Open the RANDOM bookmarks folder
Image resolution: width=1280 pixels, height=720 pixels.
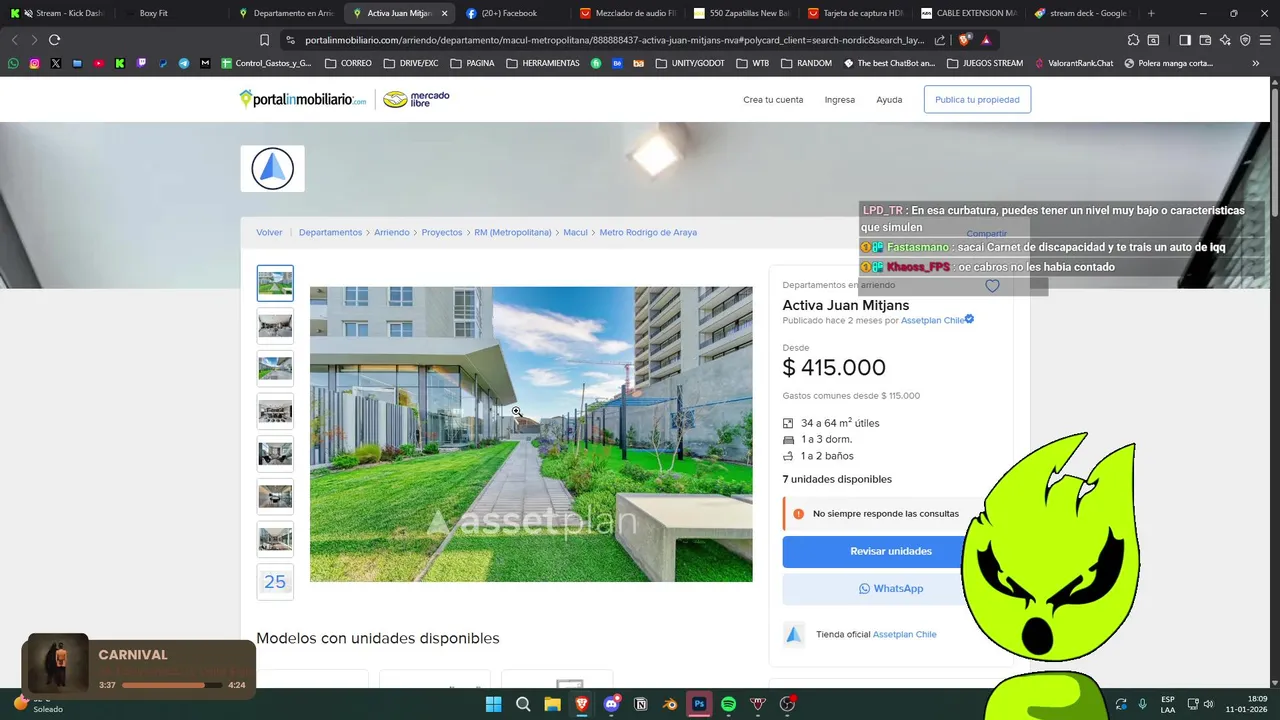pos(806,63)
